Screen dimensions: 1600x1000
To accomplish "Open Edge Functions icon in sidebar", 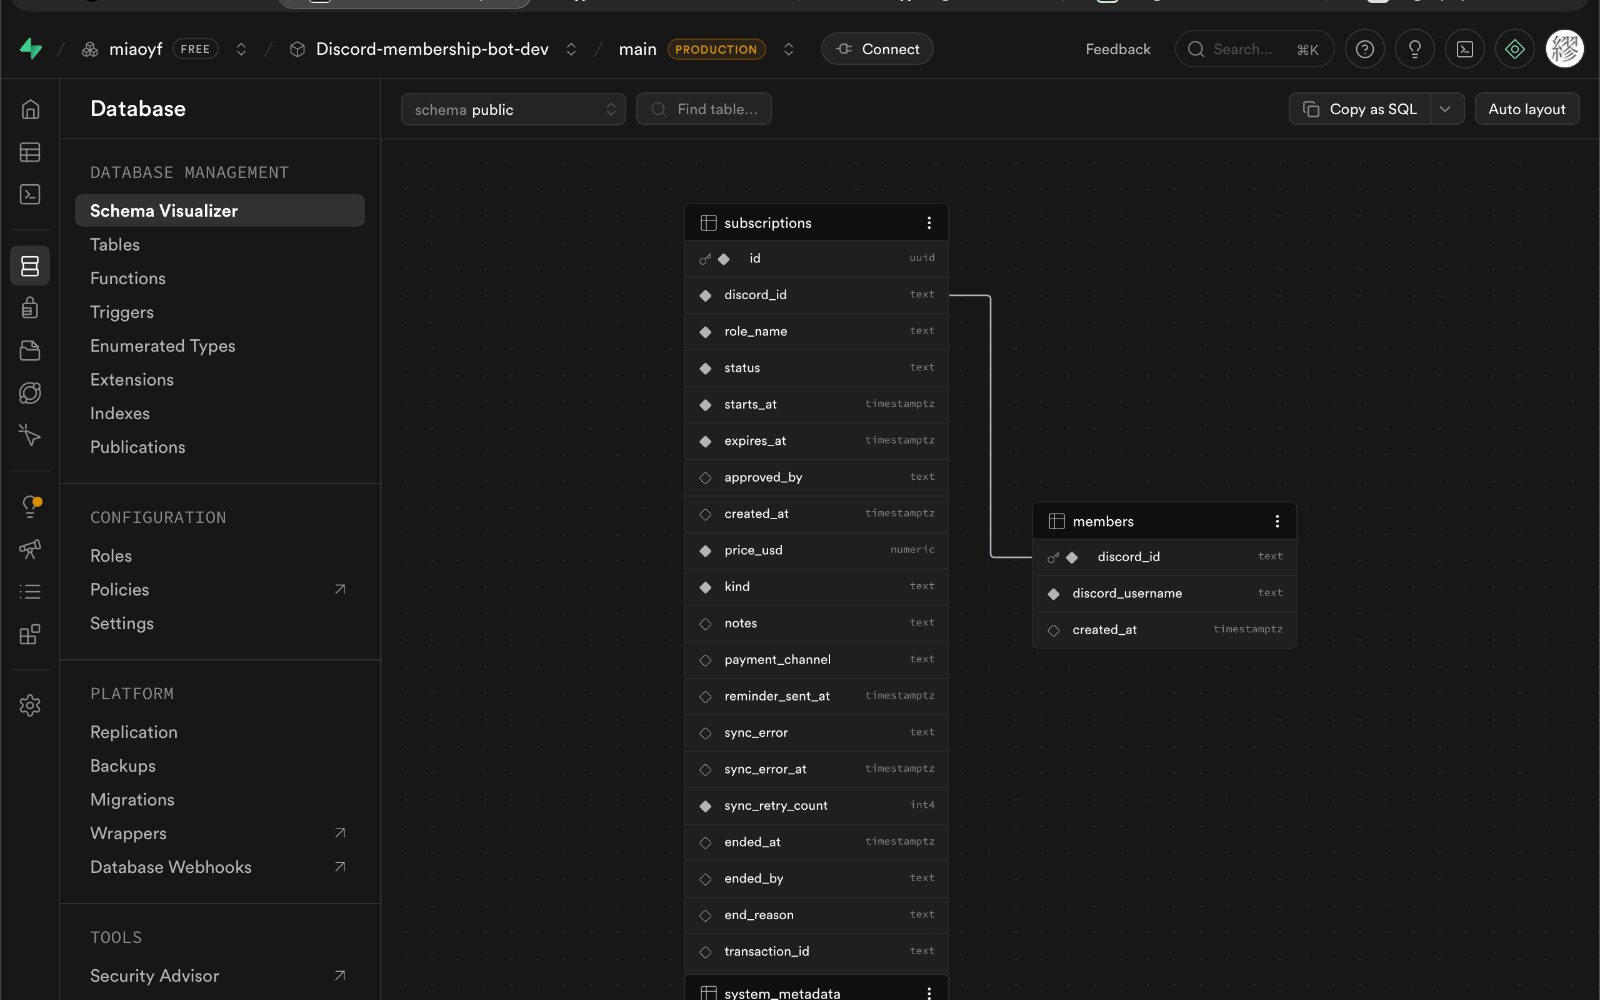I will [x=30, y=393].
